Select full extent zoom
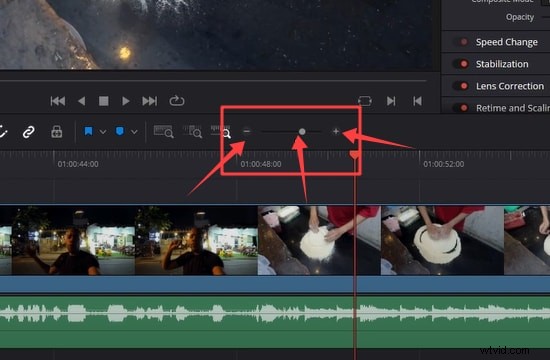 [x=163, y=132]
